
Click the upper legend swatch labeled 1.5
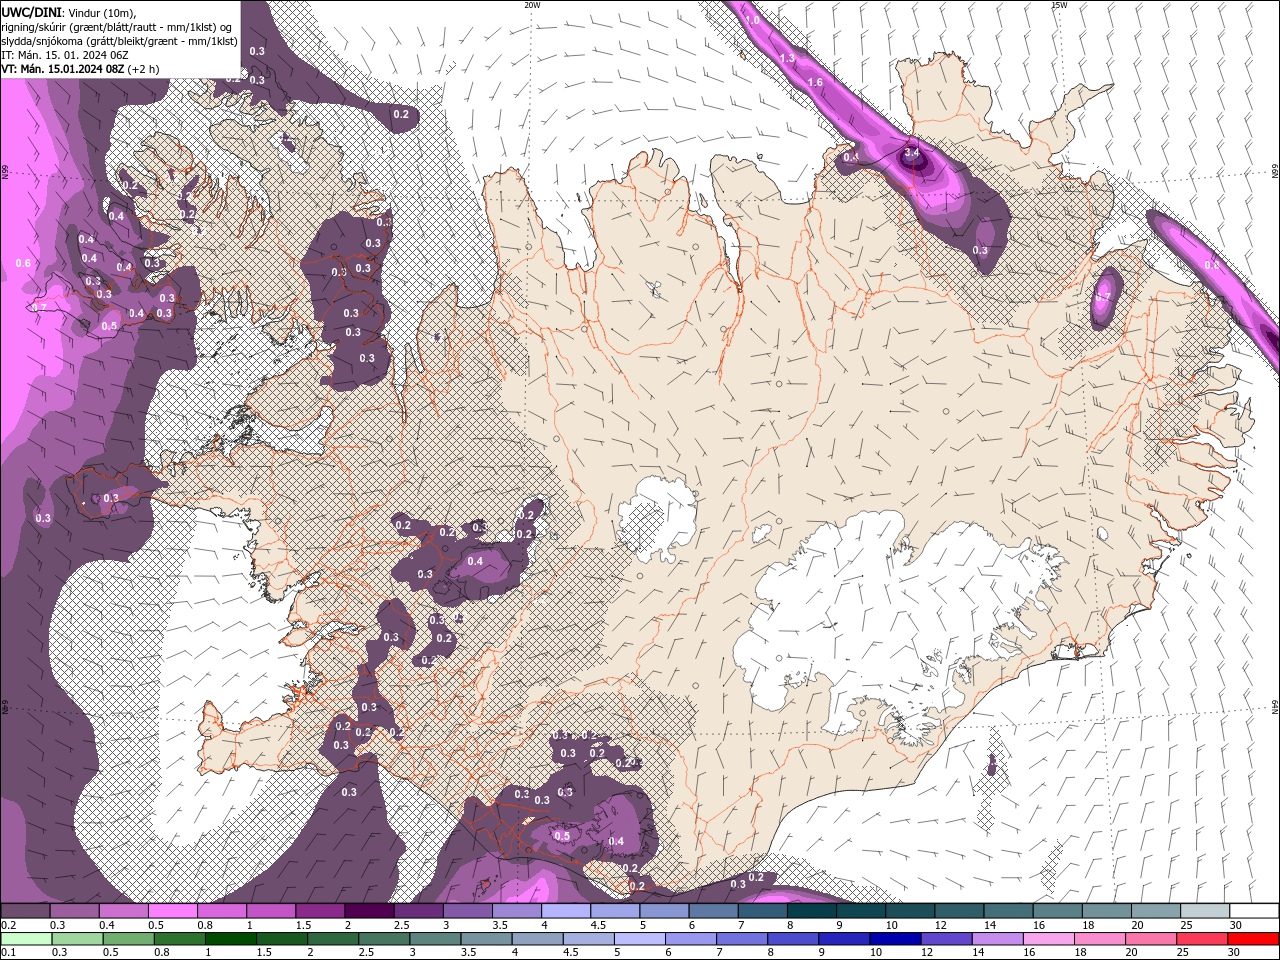pyautogui.click(x=320, y=911)
